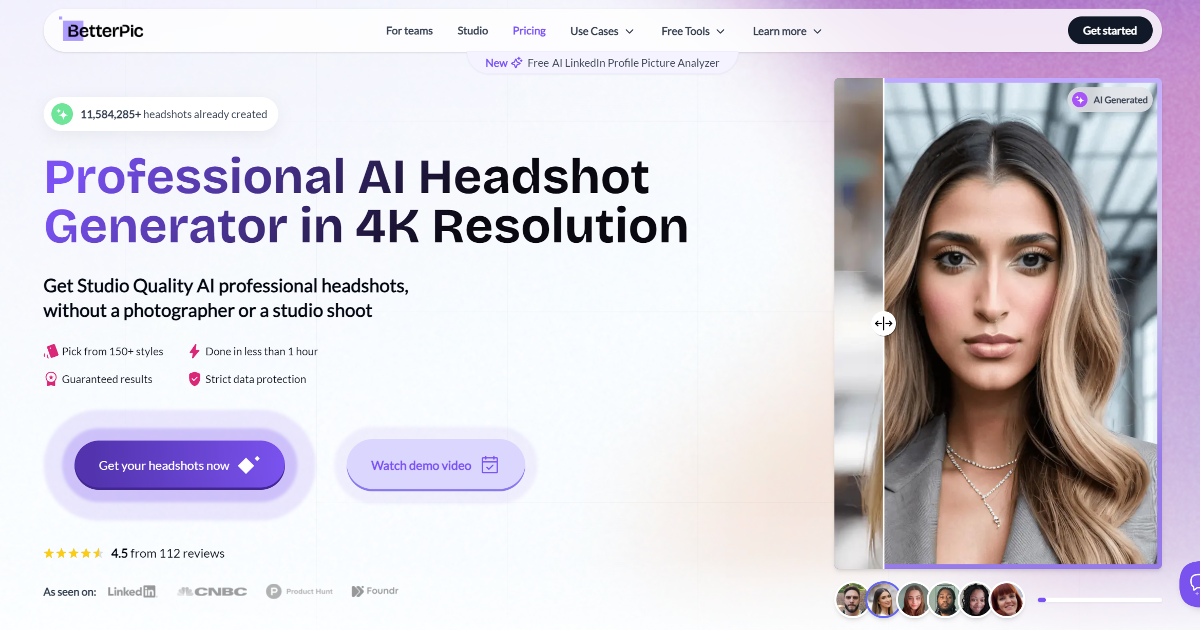Image resolution: width=1200 pixels, height=630 pixels.
Task: Expand the Use Cases dropdown
Action: point(602,31)
